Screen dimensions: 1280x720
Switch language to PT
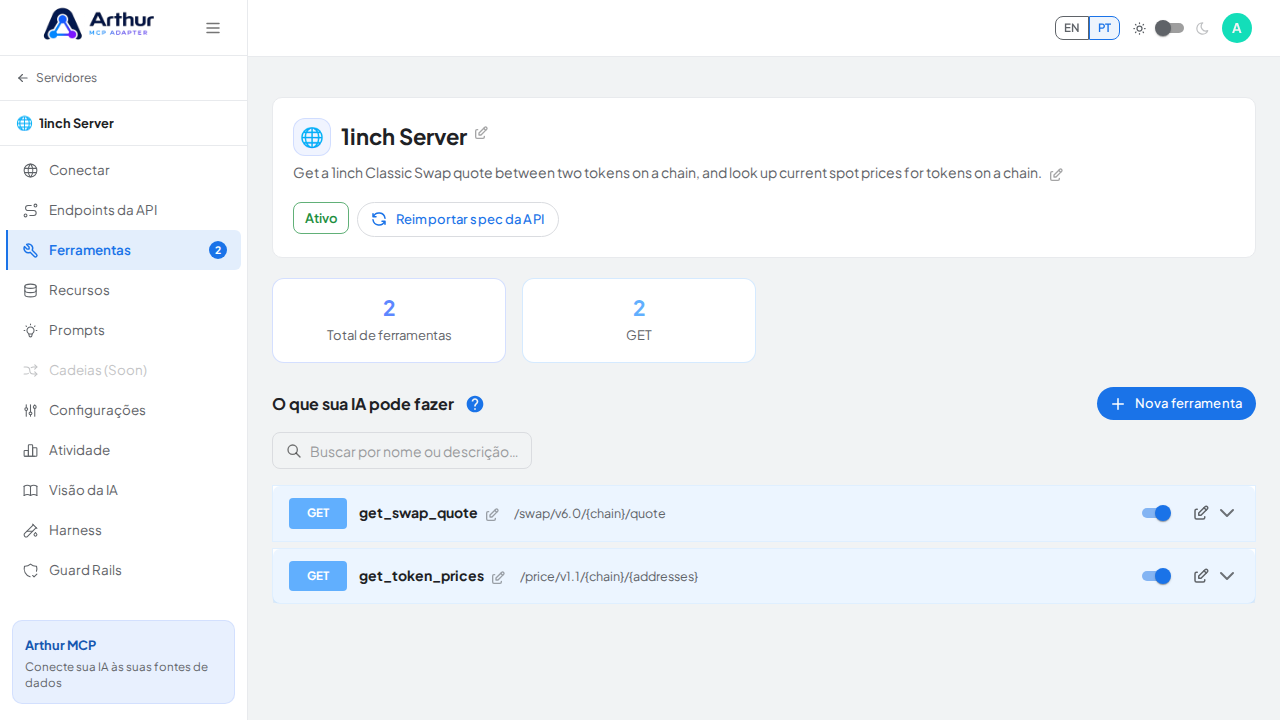pos(1104,28)
